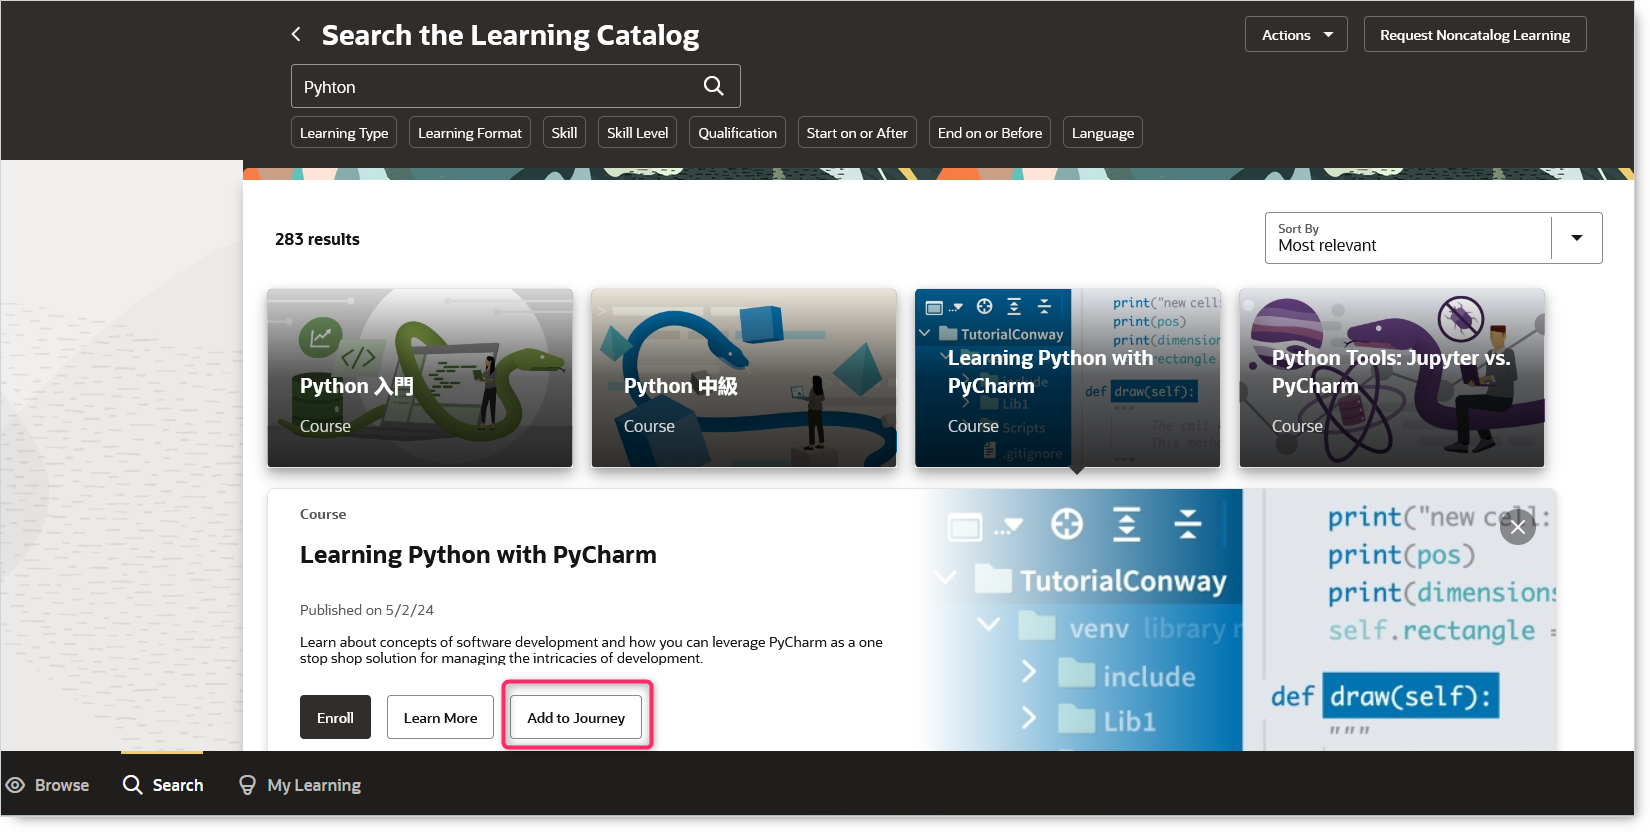Image resolution: width=1650 pixels, height=832 pixels.
Task: Click the Learn More button
Action: point(440,717)
